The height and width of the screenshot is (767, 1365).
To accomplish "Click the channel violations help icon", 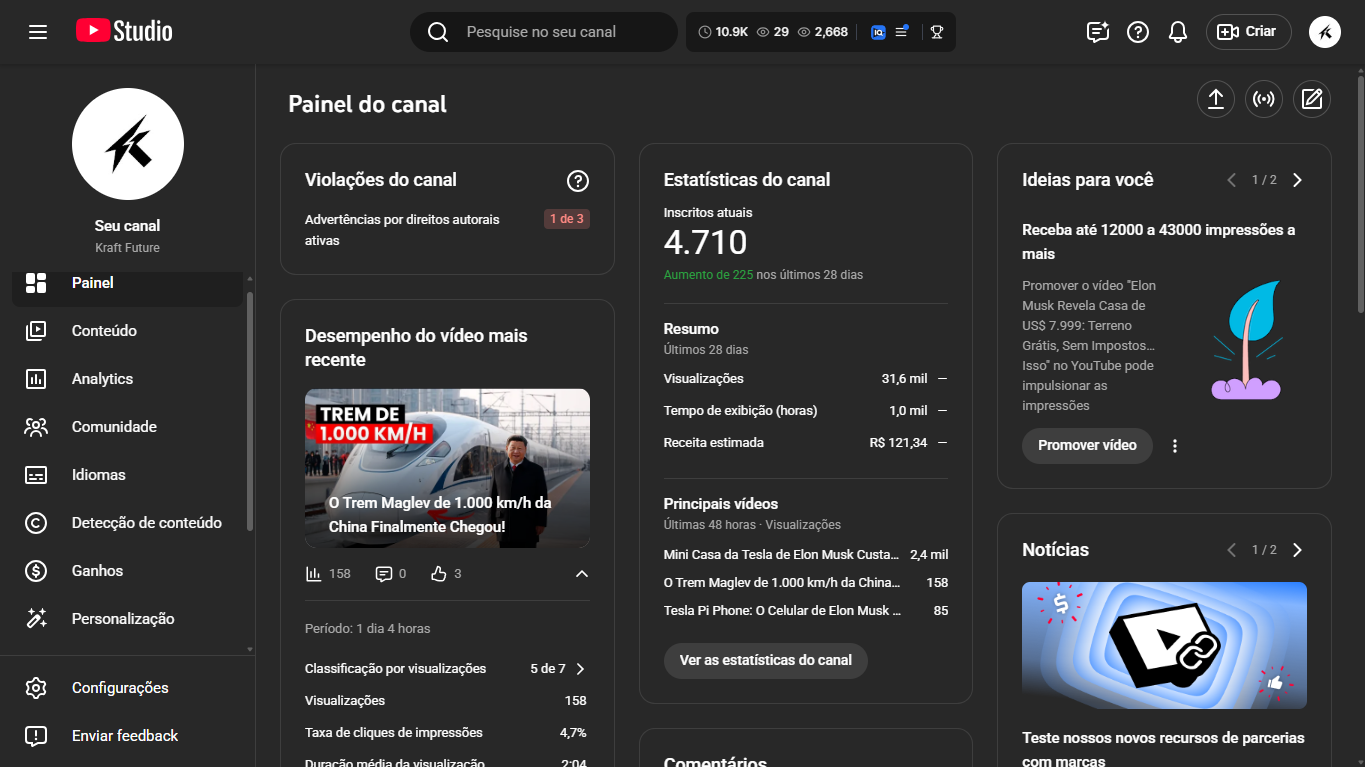I will coord(578,181).
